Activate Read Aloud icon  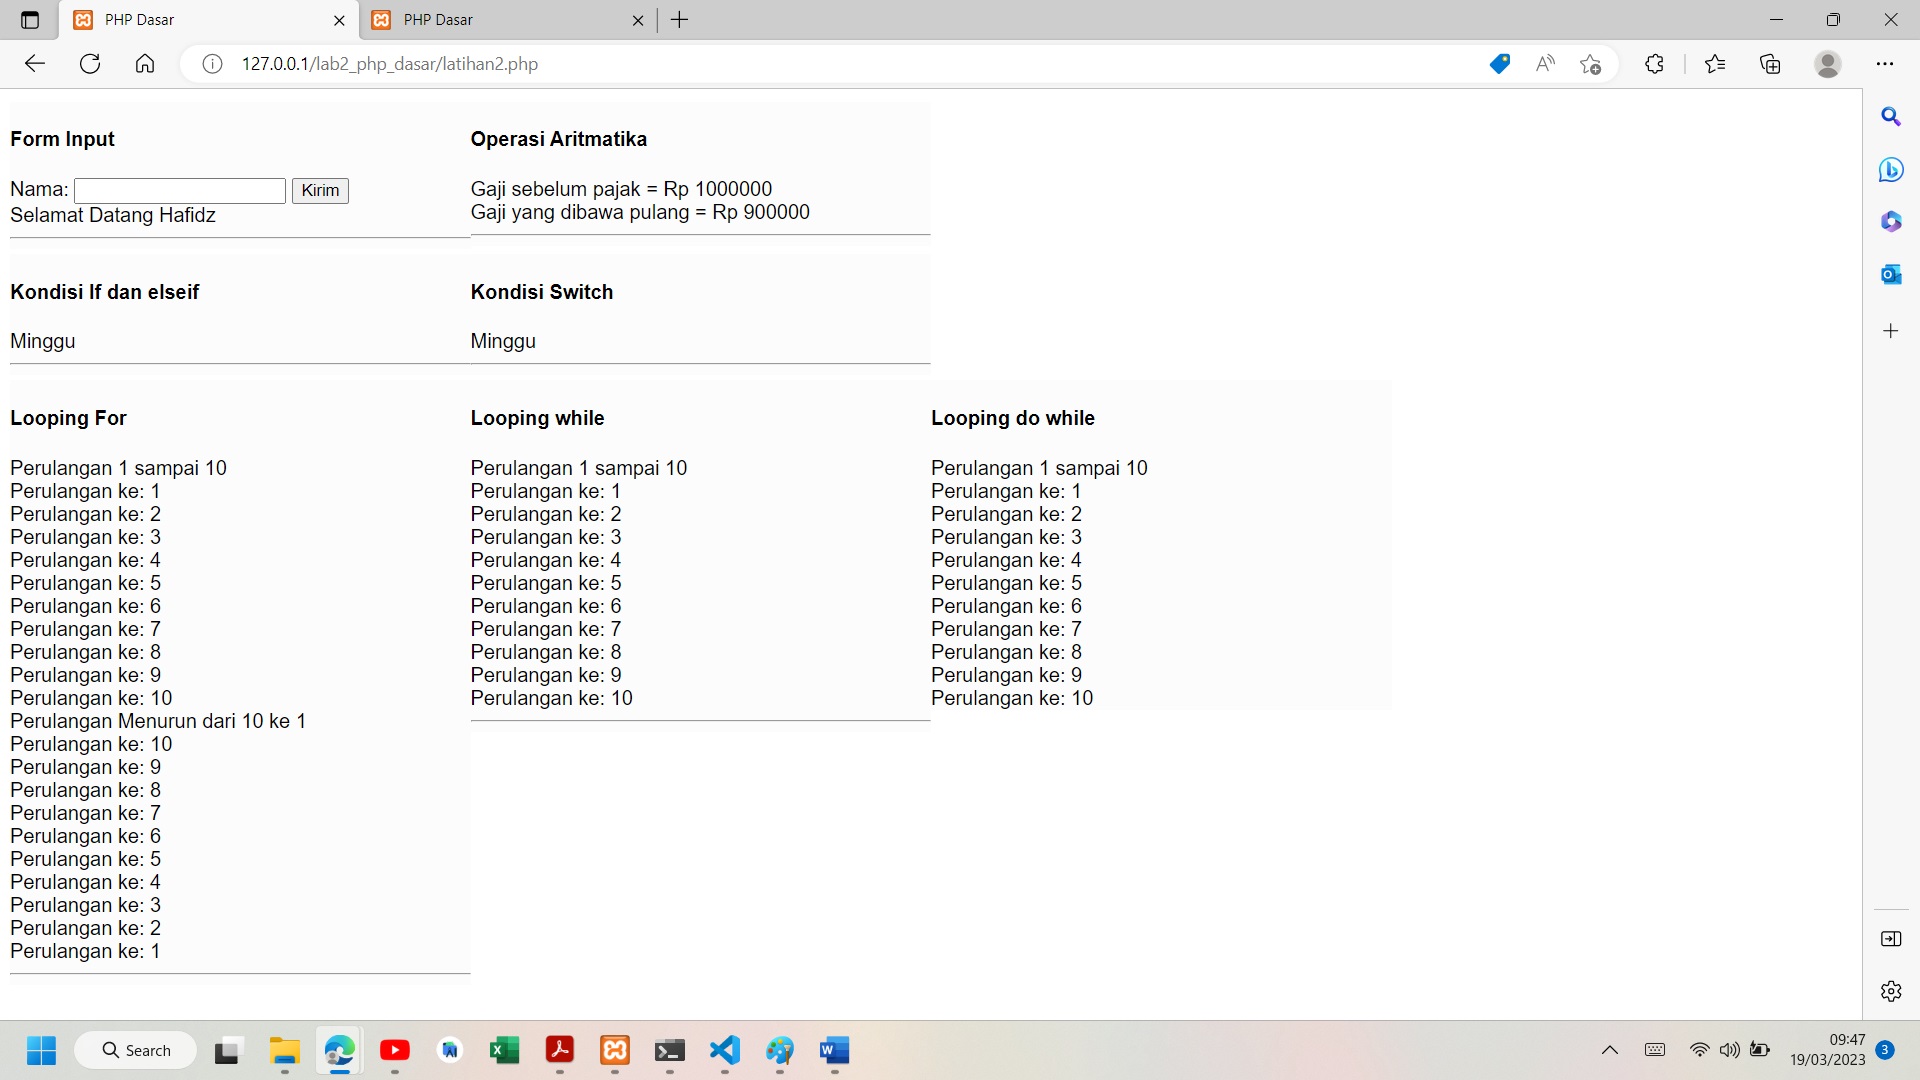1545,64
